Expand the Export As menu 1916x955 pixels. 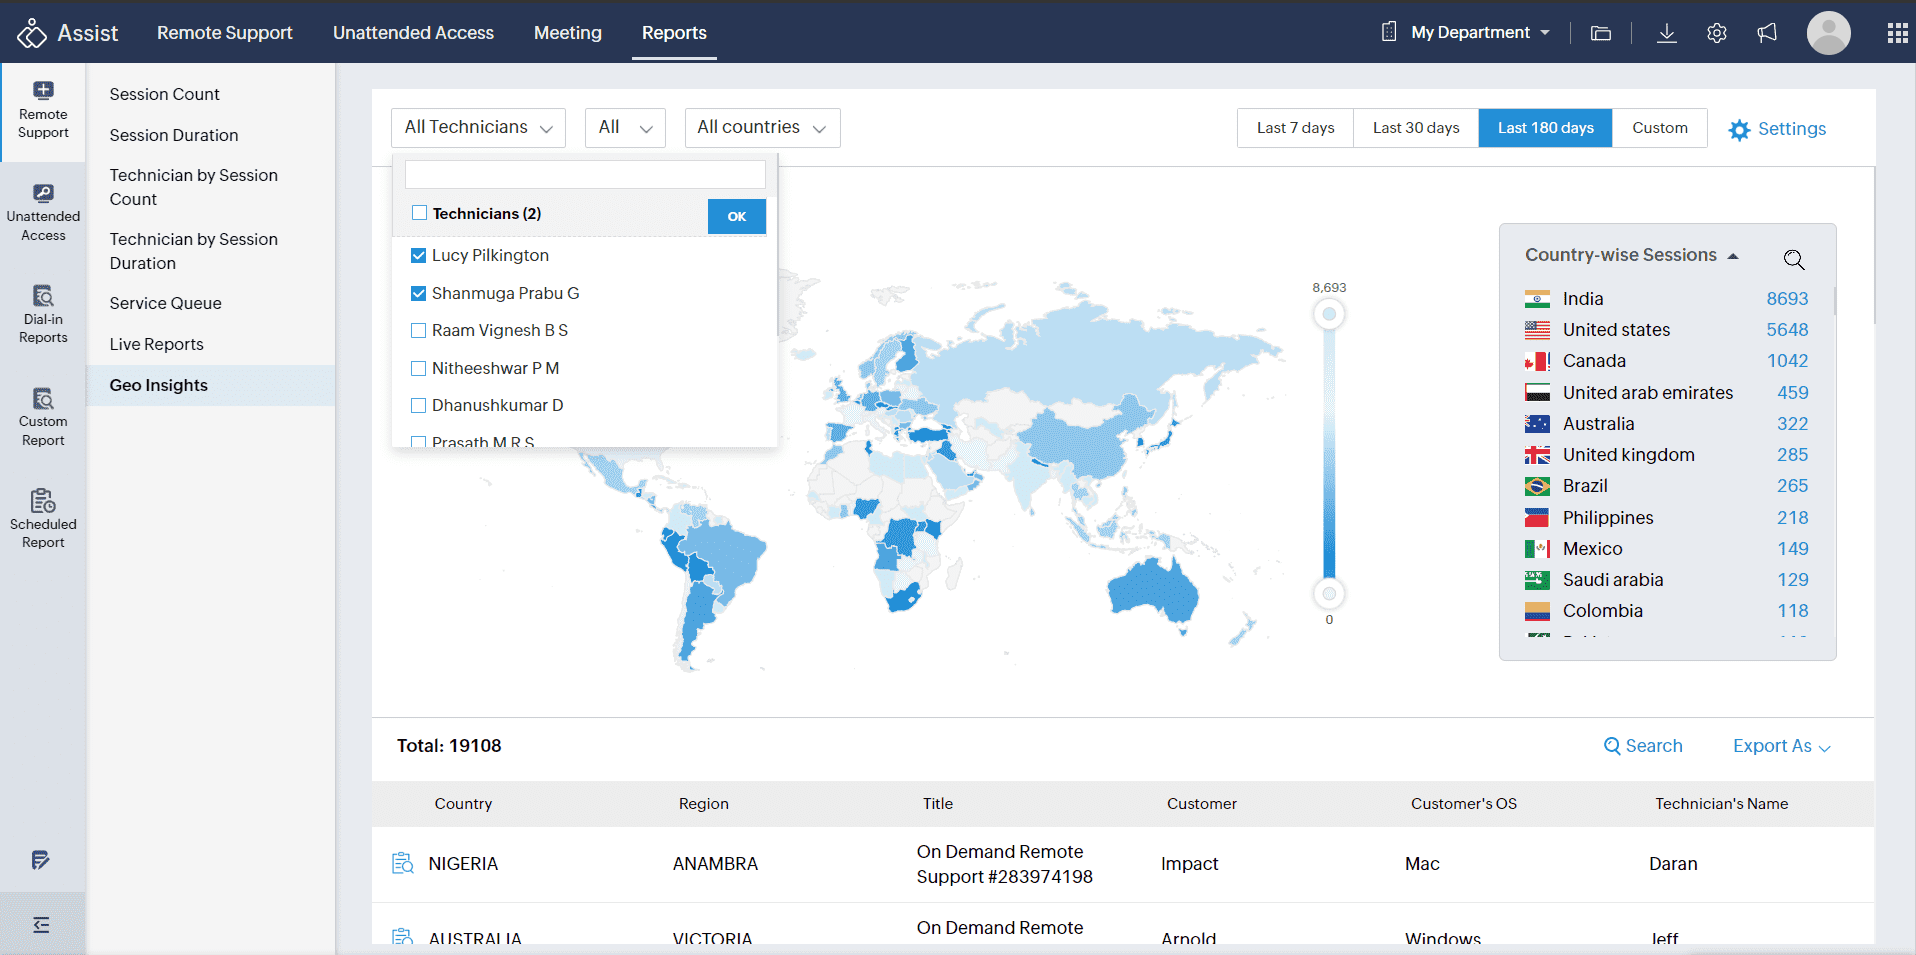[x=1781, y=746]
